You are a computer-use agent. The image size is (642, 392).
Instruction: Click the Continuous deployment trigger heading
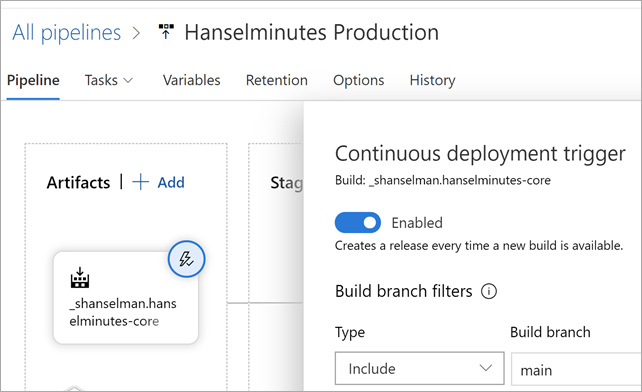click(x=480, y=154)
